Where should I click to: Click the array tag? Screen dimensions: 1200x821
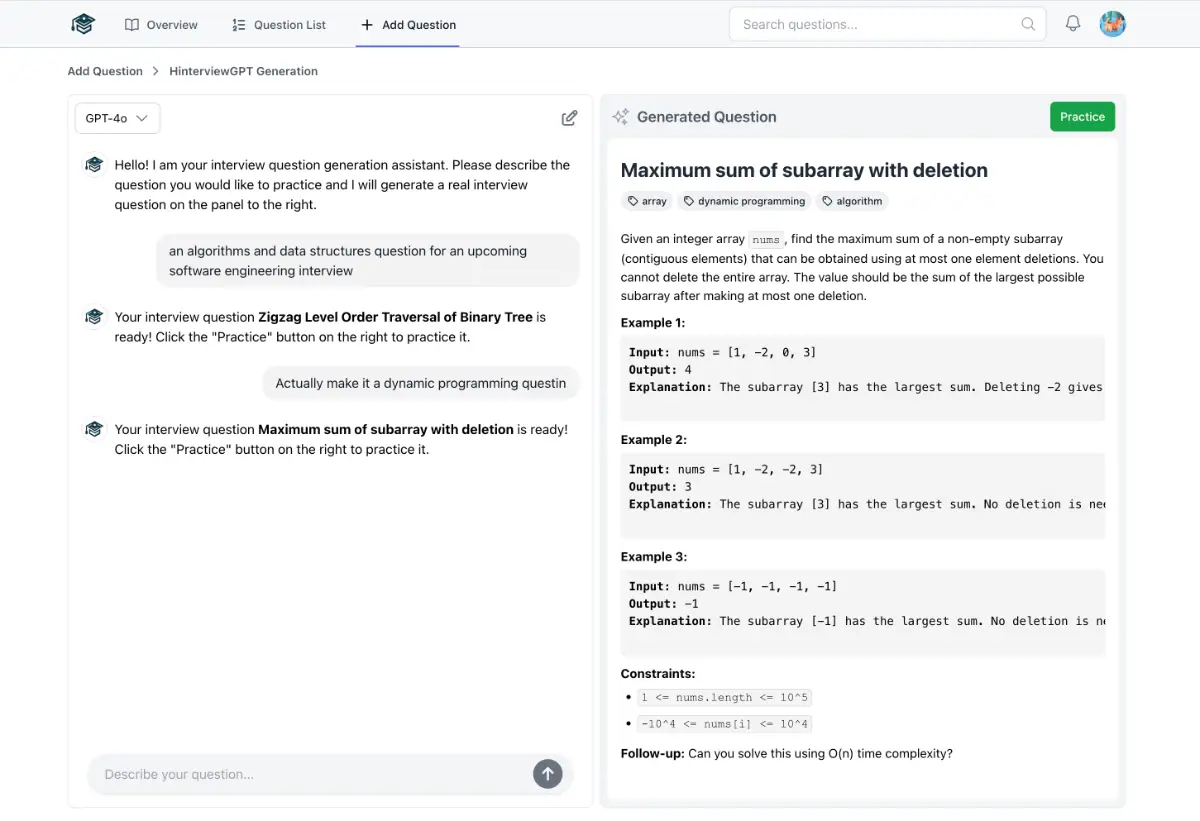click(647, 201)
